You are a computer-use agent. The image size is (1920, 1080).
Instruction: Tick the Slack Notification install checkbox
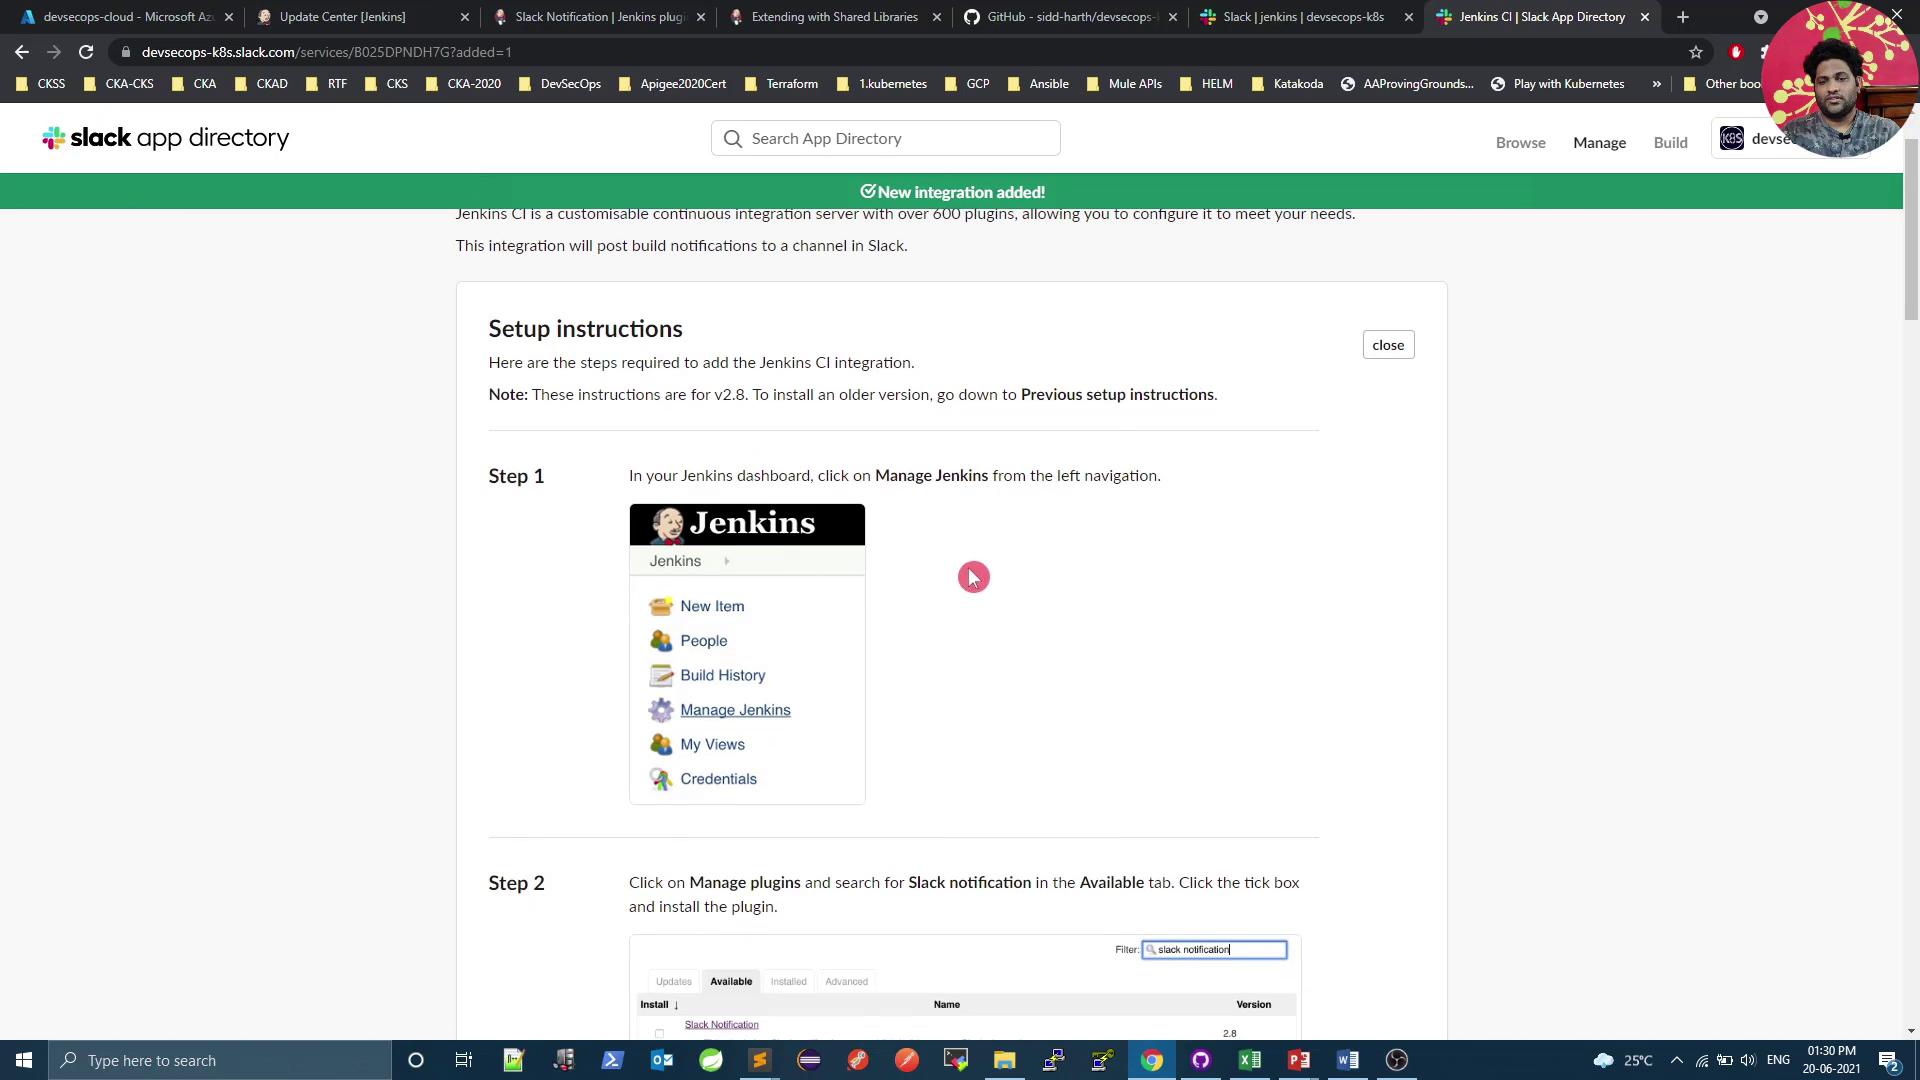click(659, 1033)
